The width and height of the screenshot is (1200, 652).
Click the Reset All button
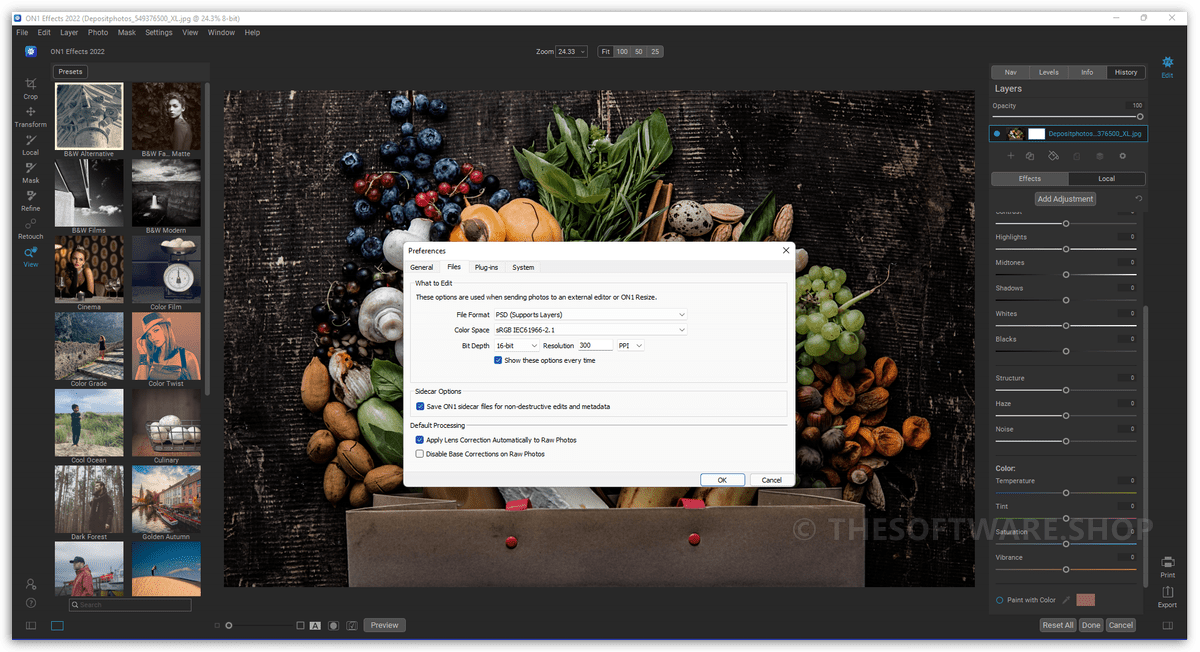click(x=1058, y=625)
